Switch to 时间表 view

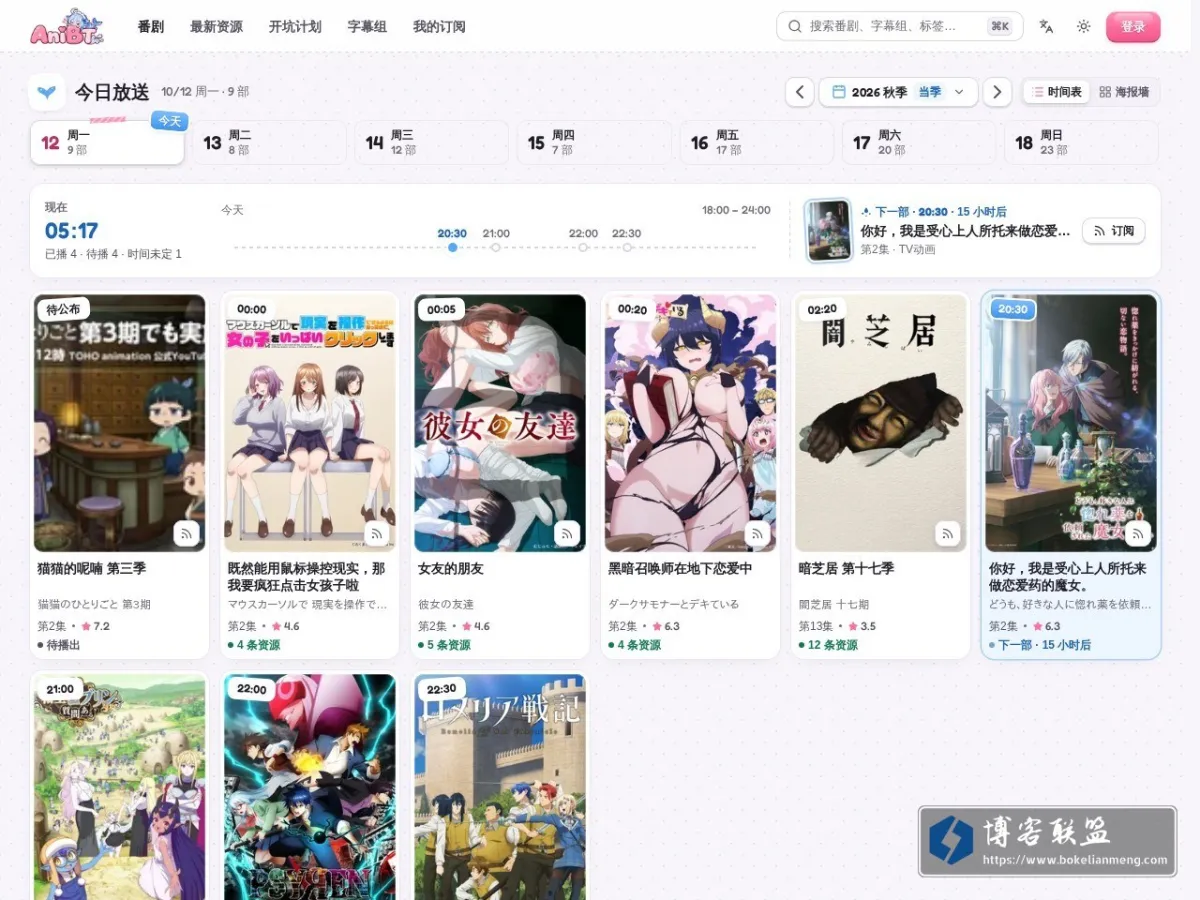1057,92
